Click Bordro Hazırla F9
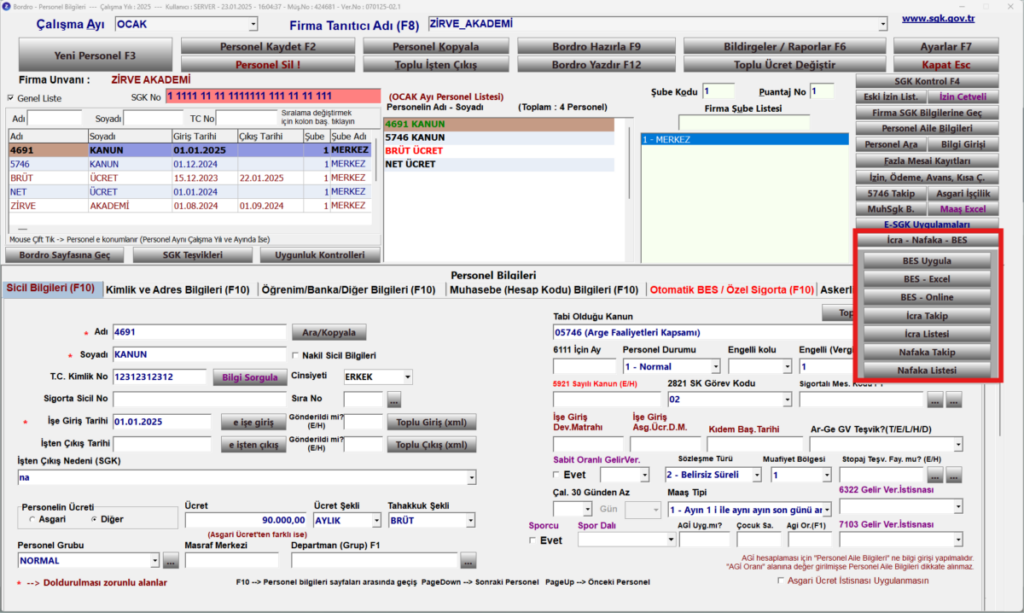Image resolution: width=1024 pixels, height=613 pixels. [x=596, y=46]
